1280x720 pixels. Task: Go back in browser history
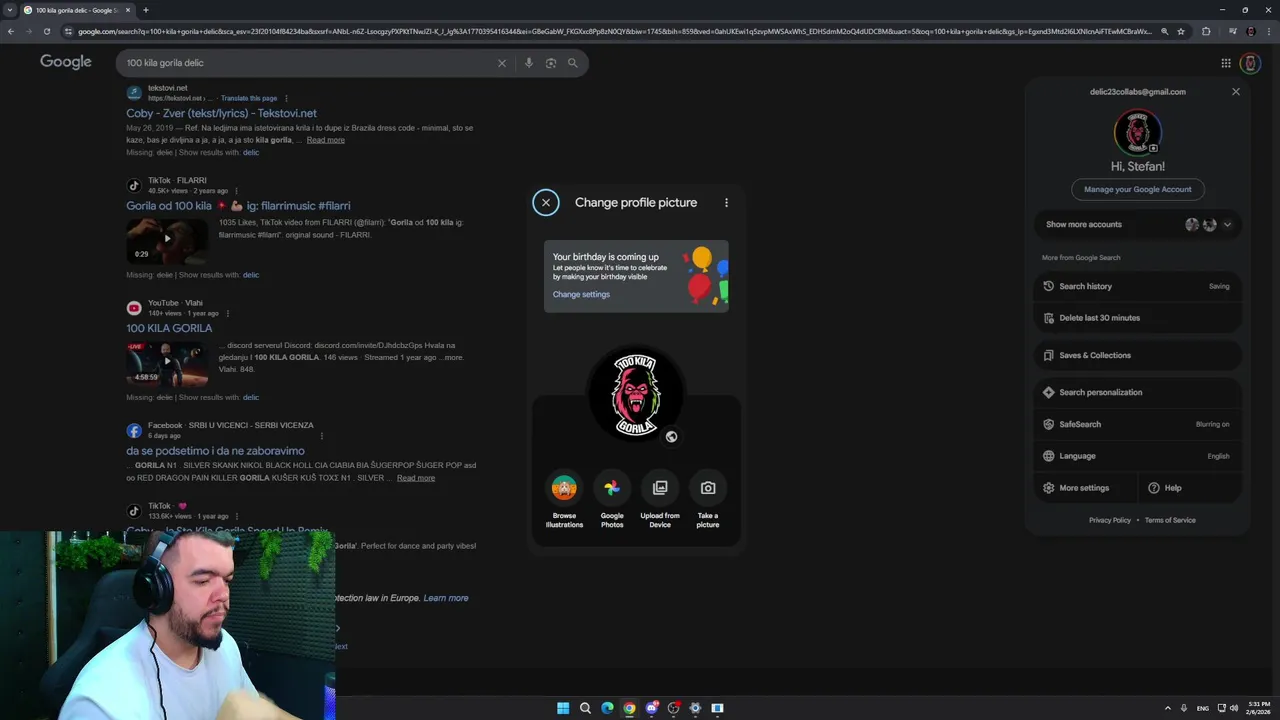click(11, 31)
